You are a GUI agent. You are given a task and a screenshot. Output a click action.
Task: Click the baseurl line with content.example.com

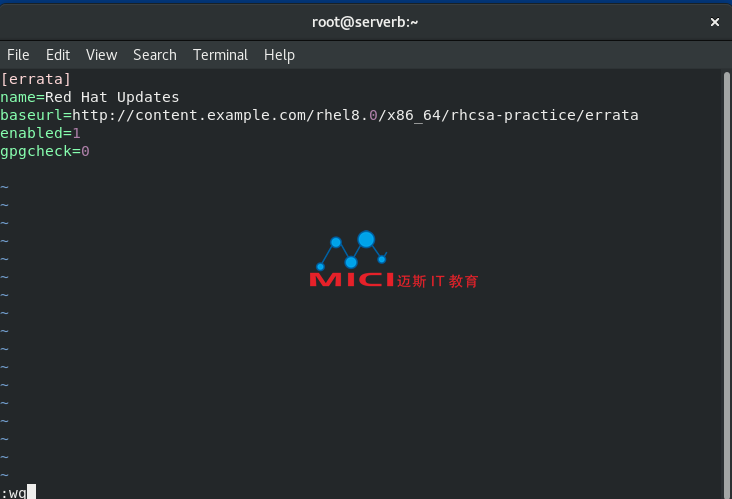[x=319, y=115]
